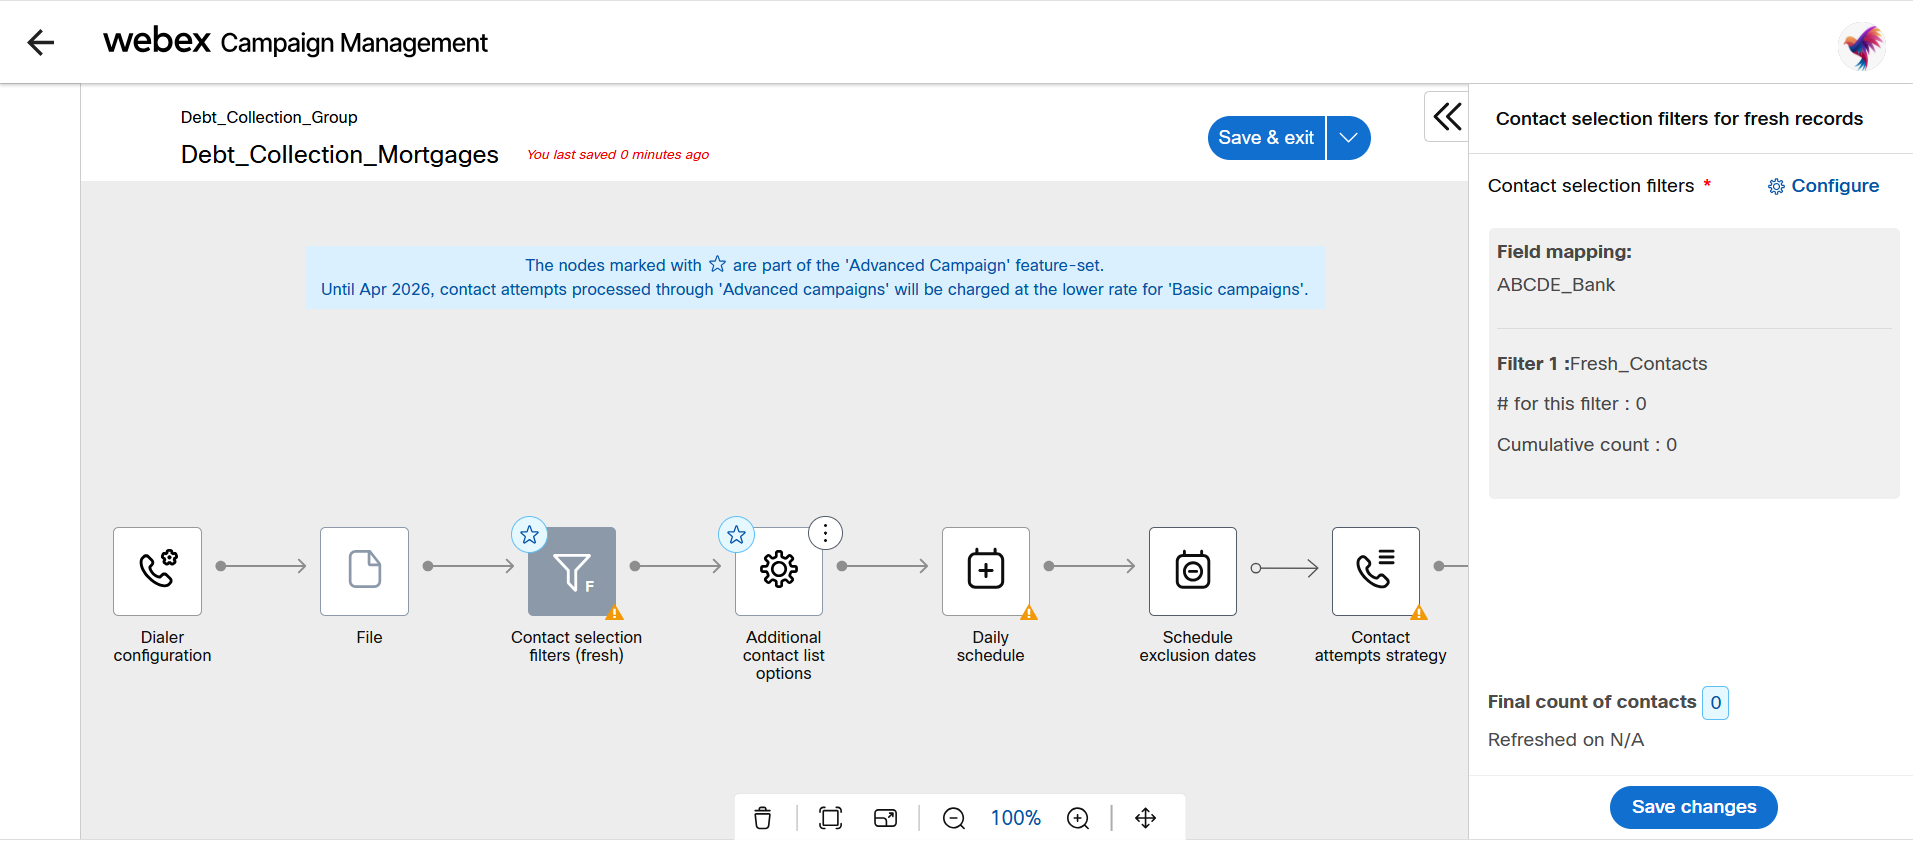Click the pan/move arrows icon
Viewport: 1913px width, 847px height.
click(1146, 818)
